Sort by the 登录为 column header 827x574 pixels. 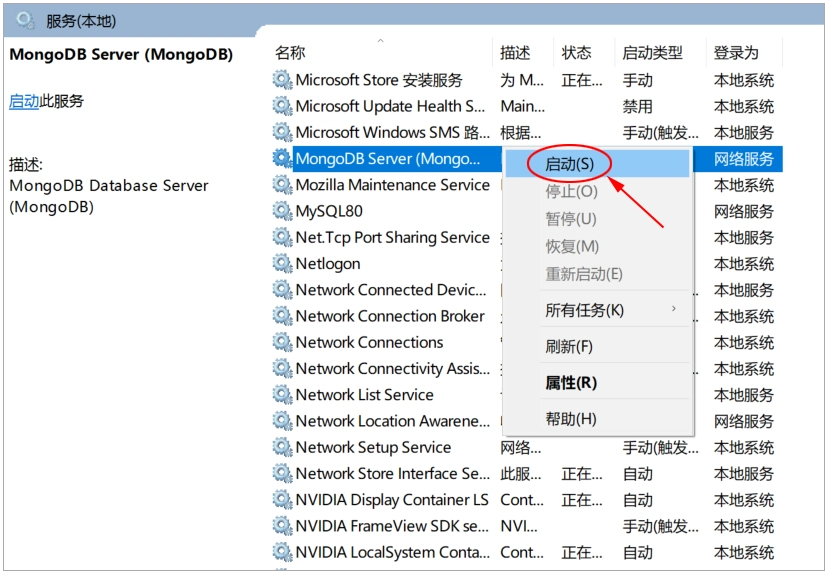(736, 53)
